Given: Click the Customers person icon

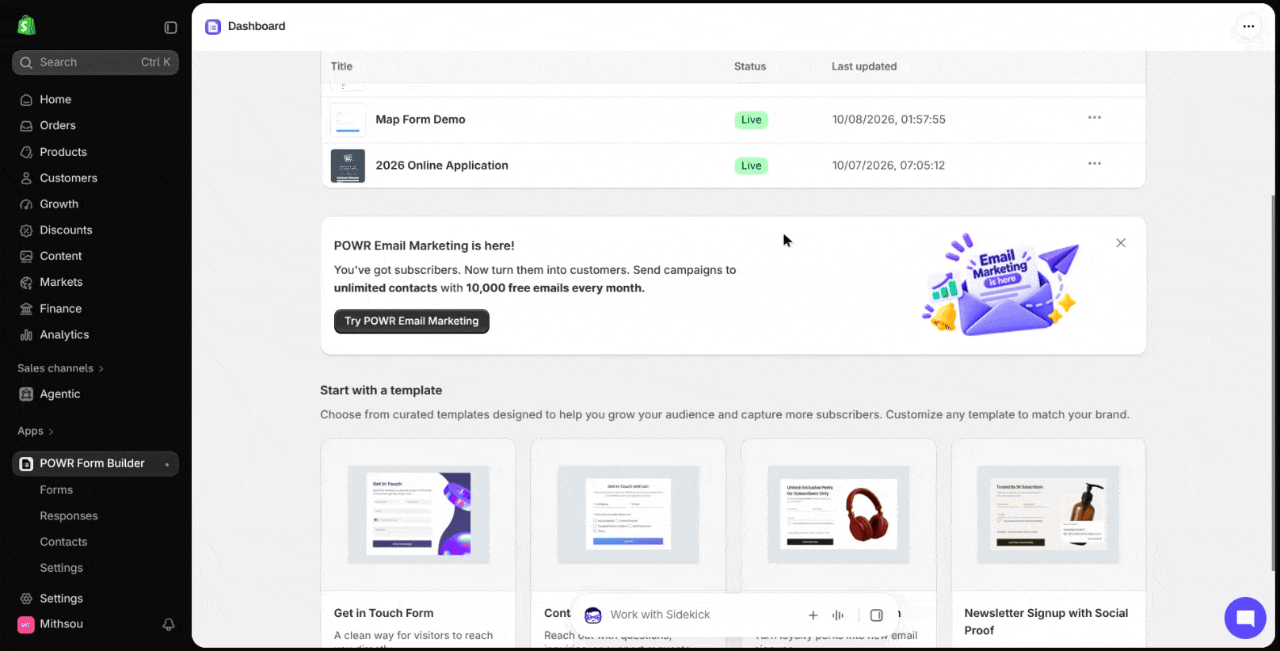Looking at the screenshot, I should pyautogui.click(x=26, y=178).
